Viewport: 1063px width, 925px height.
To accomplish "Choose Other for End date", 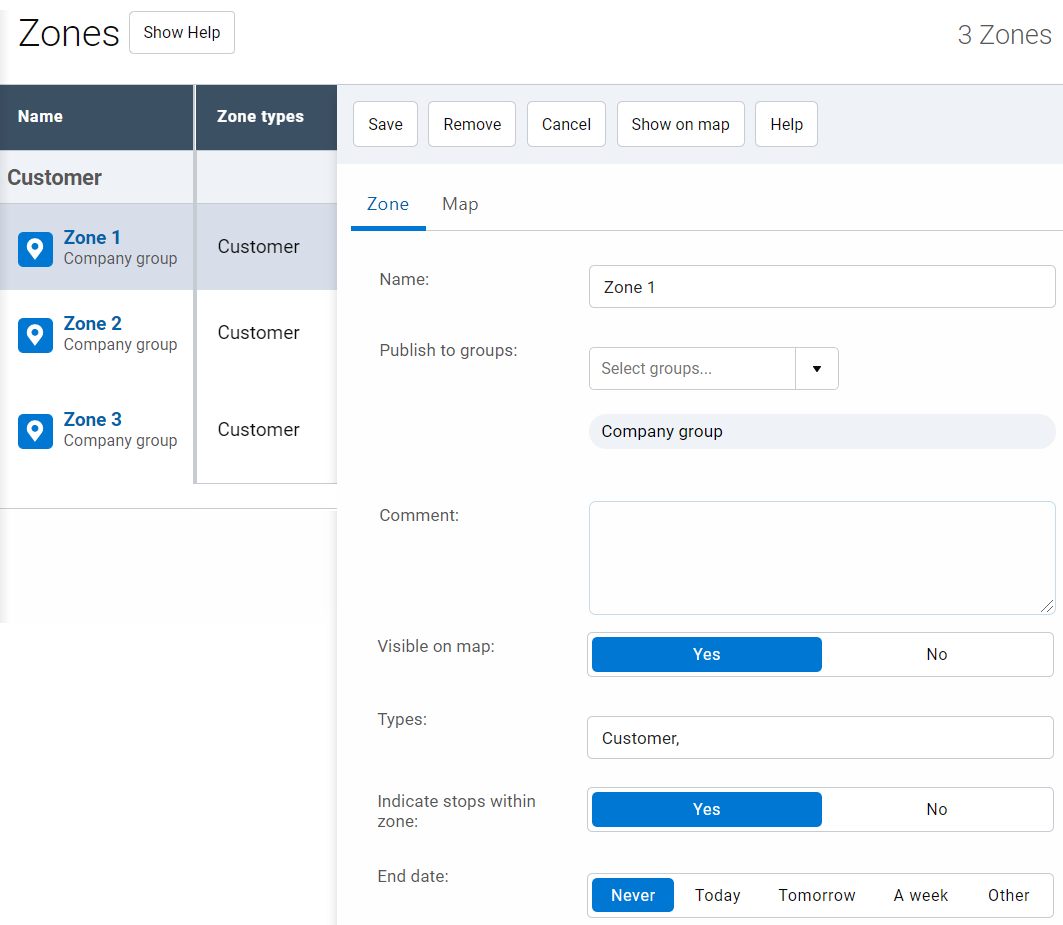I will tap(1008, 895).
